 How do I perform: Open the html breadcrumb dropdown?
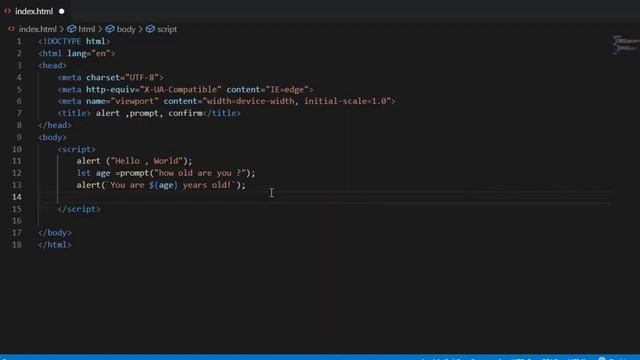tap(87, 29)
